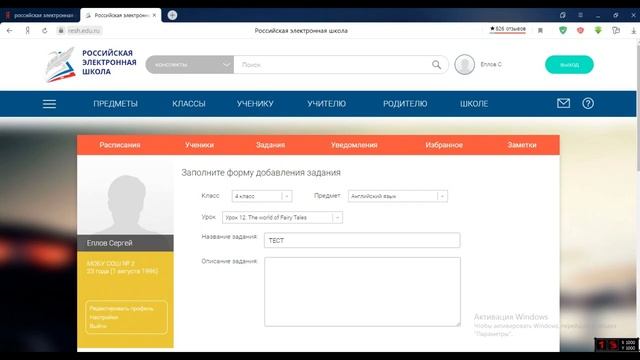The height and width of the screenshot is (360, 640).
Task: Open the Классы menu
Action: 189,104
